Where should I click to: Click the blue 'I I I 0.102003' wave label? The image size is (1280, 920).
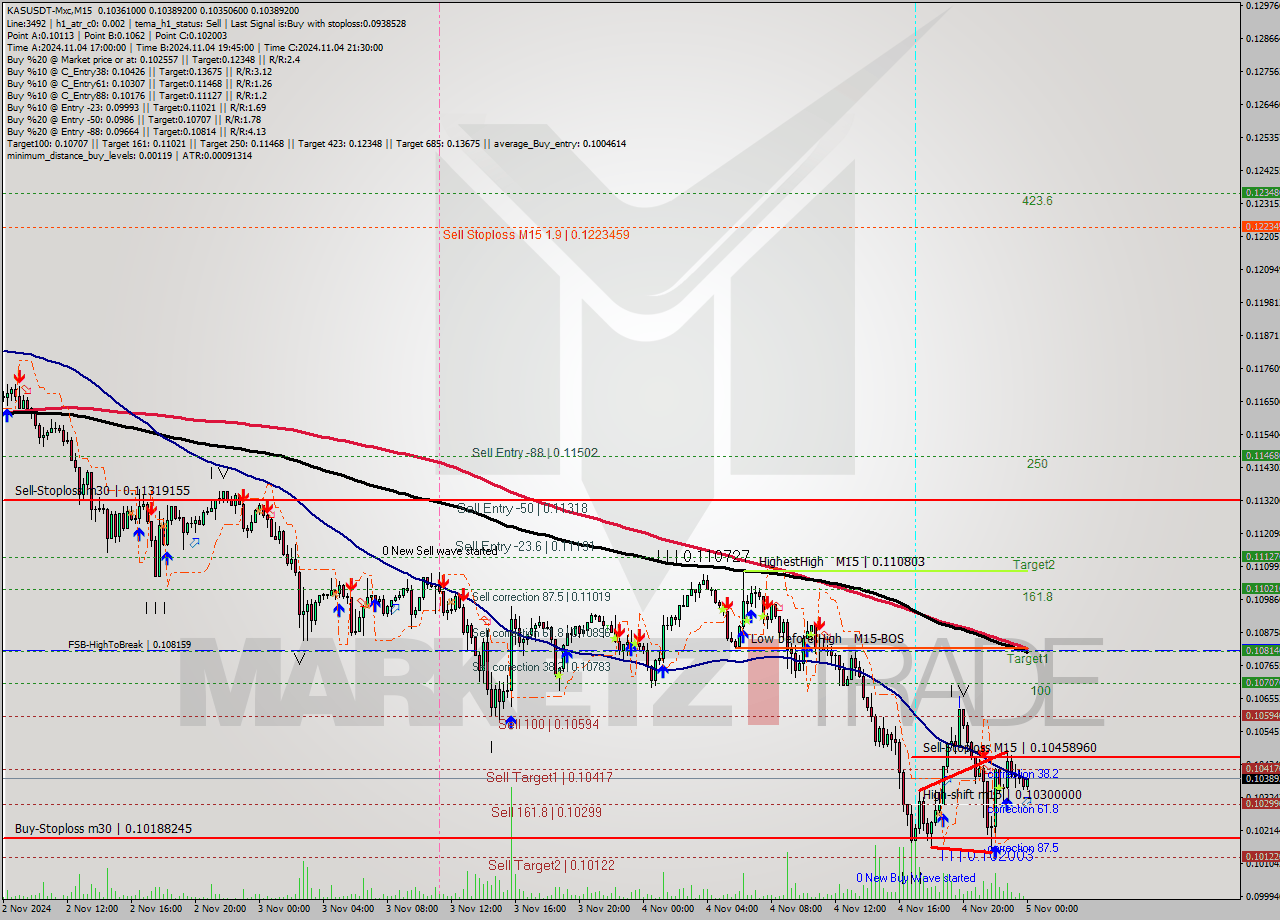pos(986,857)
